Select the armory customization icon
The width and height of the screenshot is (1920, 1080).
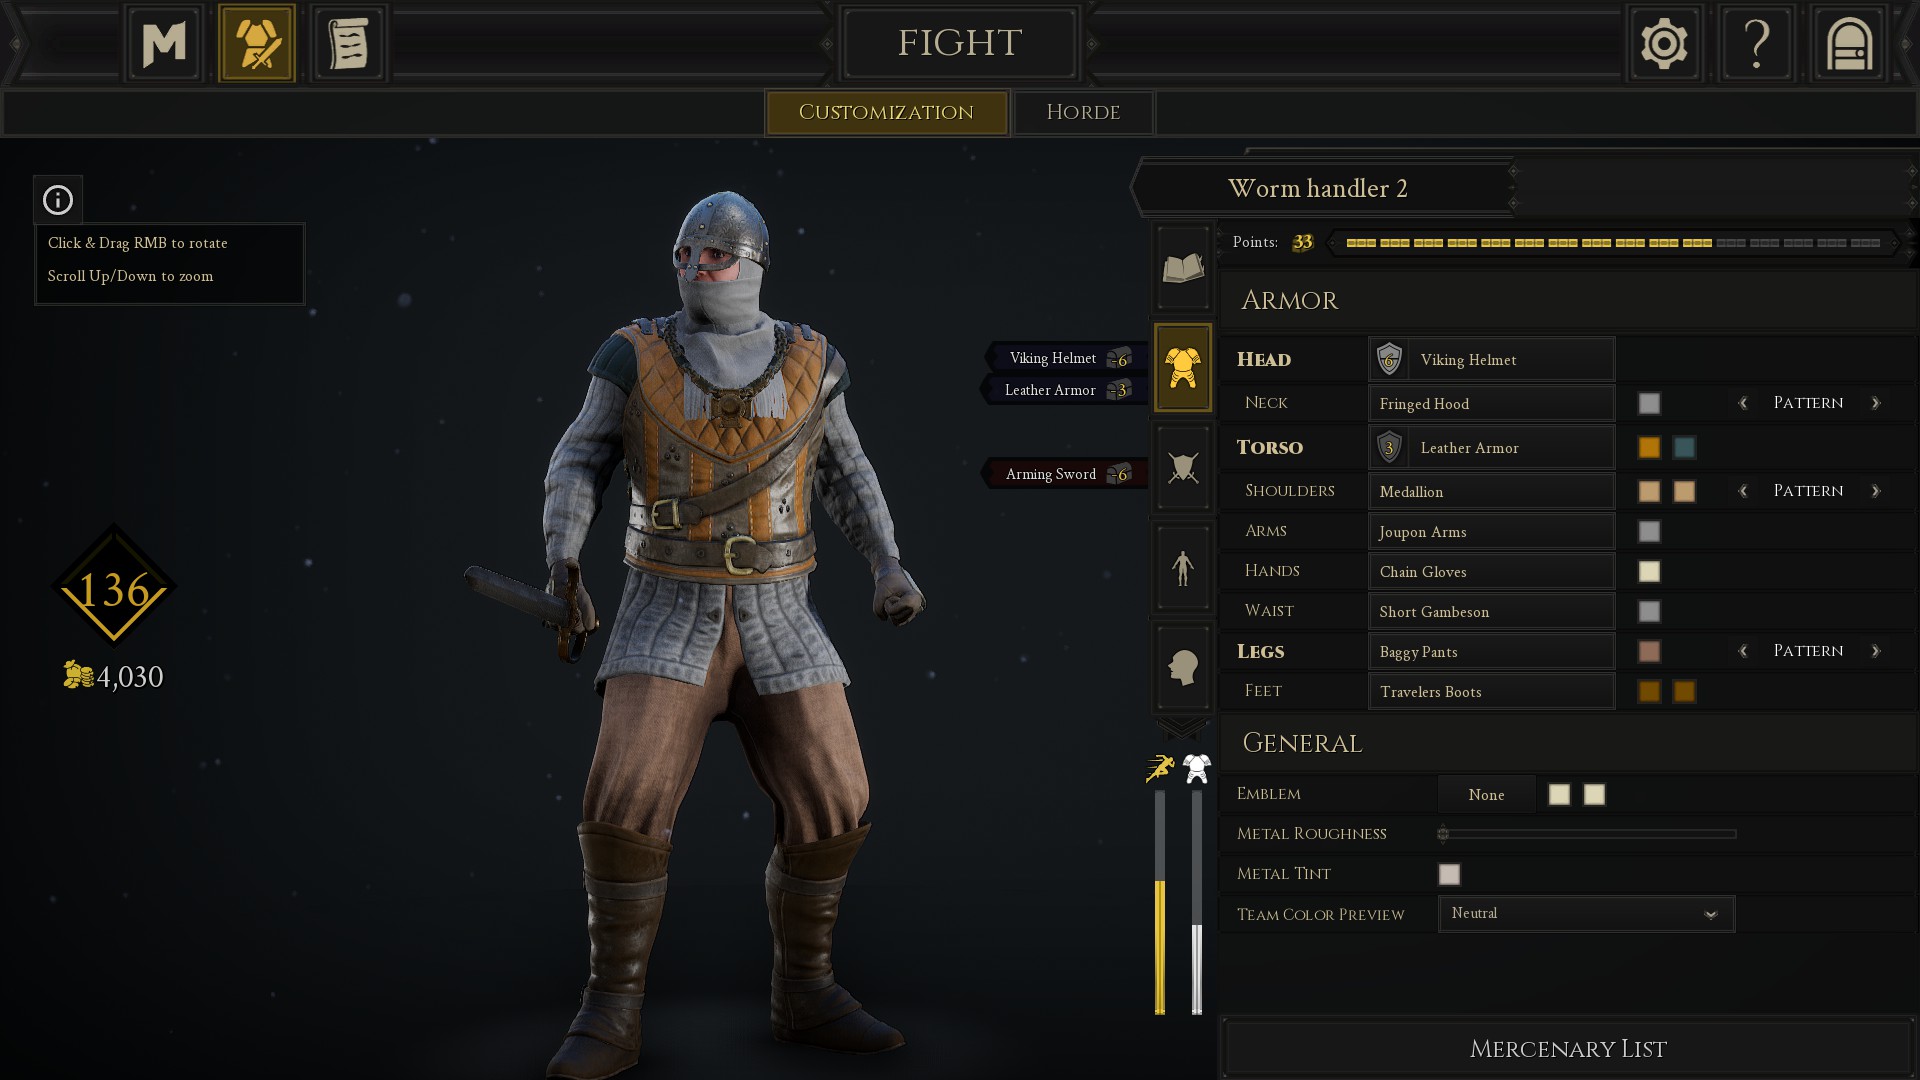257,43
